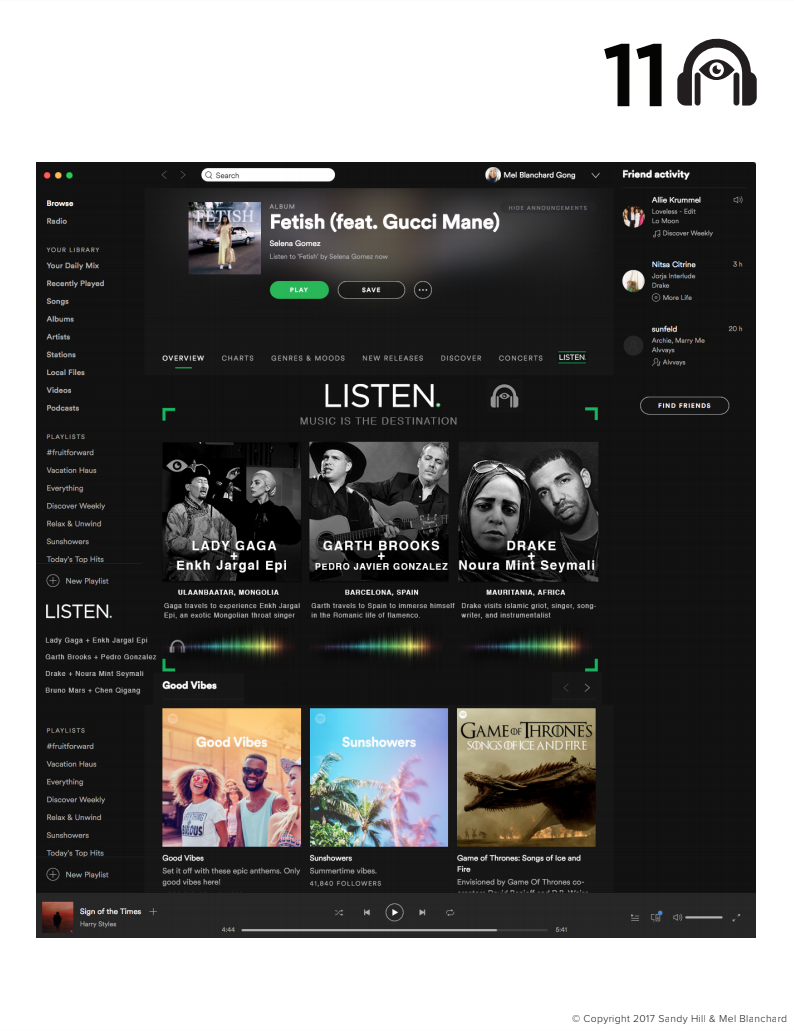Click the play button in player bar
The width and height of the screenshot is (794, 1031).
point(394,912)
